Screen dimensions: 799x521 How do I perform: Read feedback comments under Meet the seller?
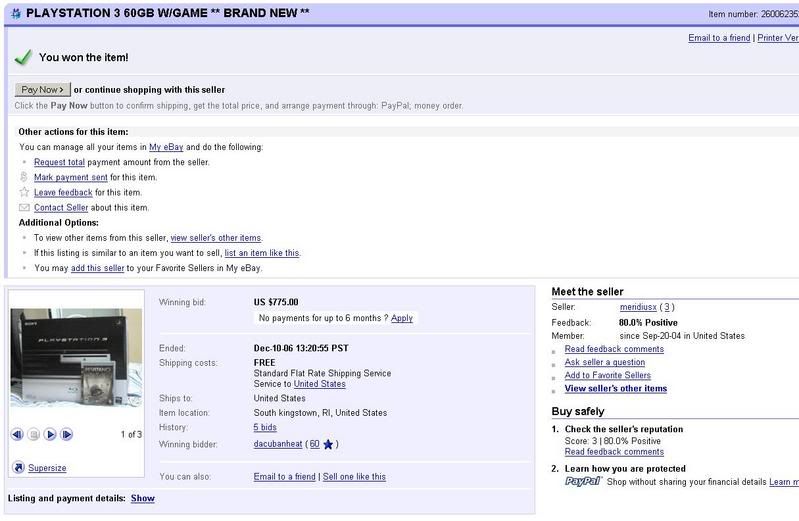click(614, 349)
